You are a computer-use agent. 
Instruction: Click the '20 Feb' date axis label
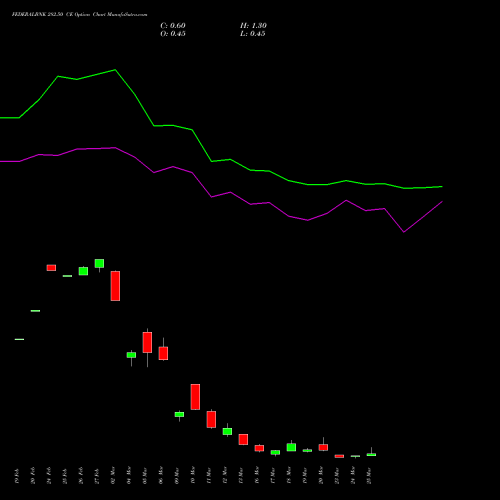point(33,476)
